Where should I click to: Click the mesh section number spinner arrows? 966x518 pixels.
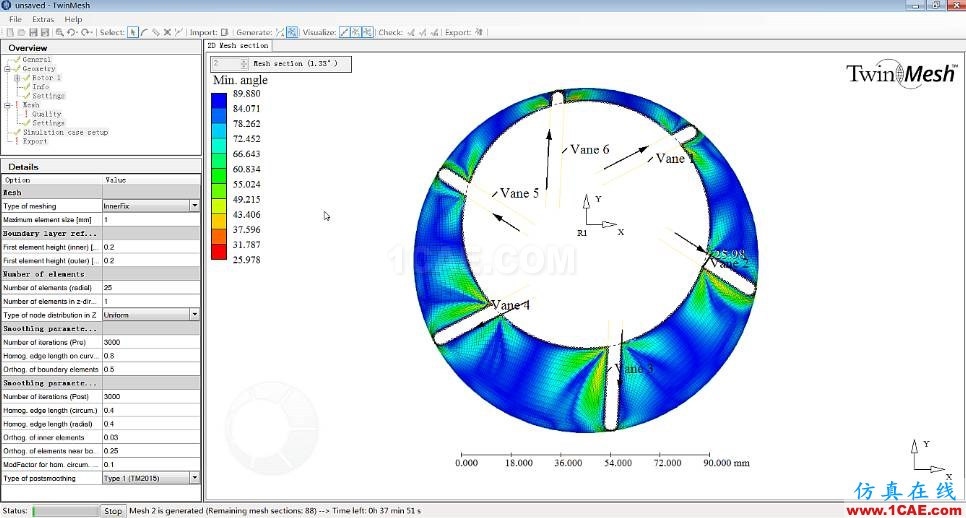pos(244,63)
